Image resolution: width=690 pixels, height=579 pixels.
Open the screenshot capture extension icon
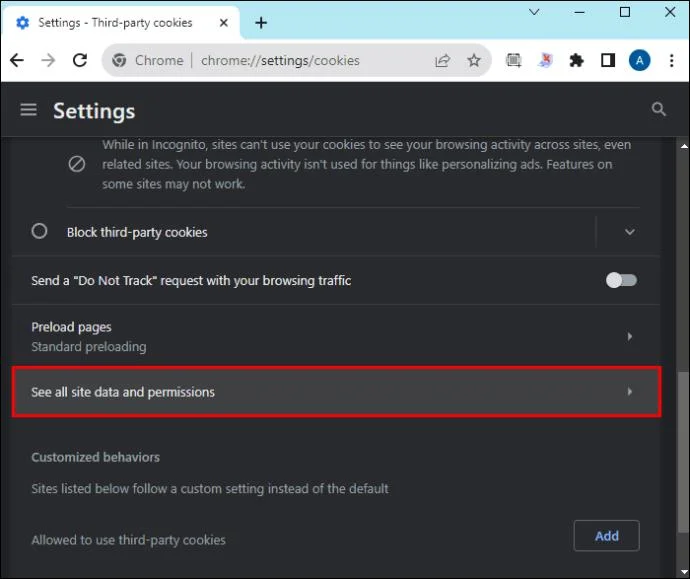(x=514, y=60)
